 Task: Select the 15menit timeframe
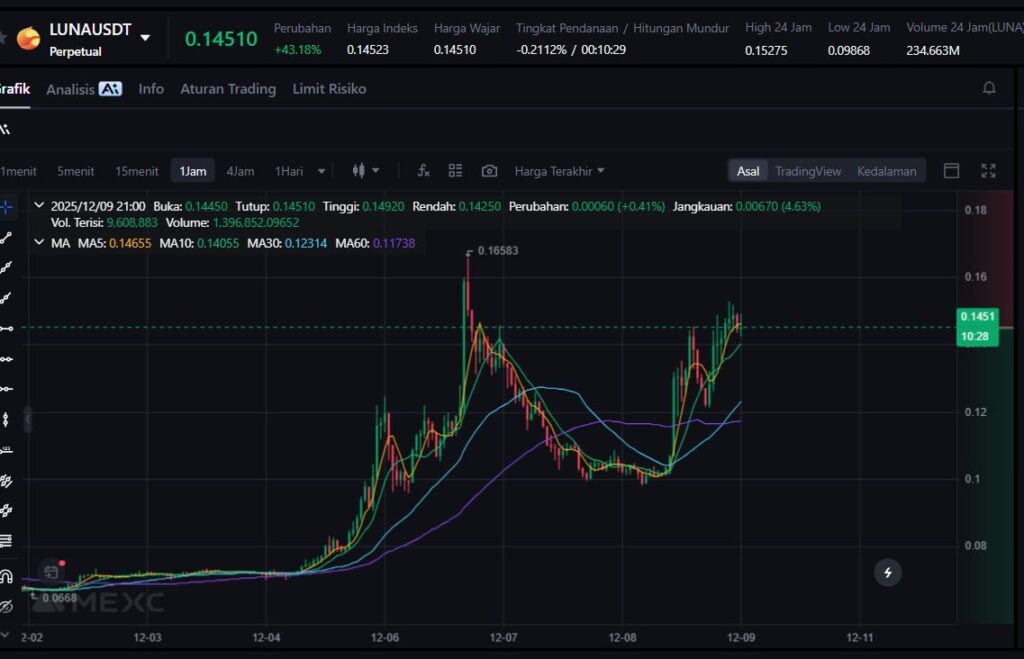tap(136, 171)
